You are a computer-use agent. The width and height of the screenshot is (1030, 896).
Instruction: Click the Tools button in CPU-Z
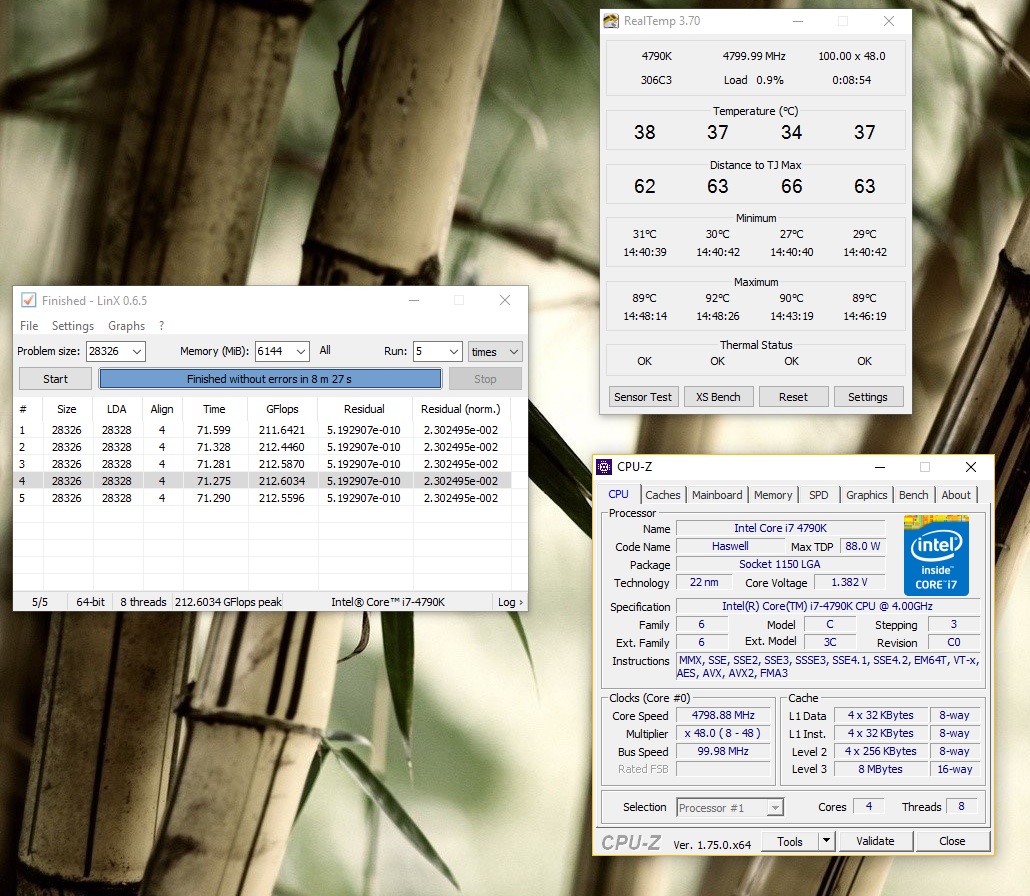790,841
